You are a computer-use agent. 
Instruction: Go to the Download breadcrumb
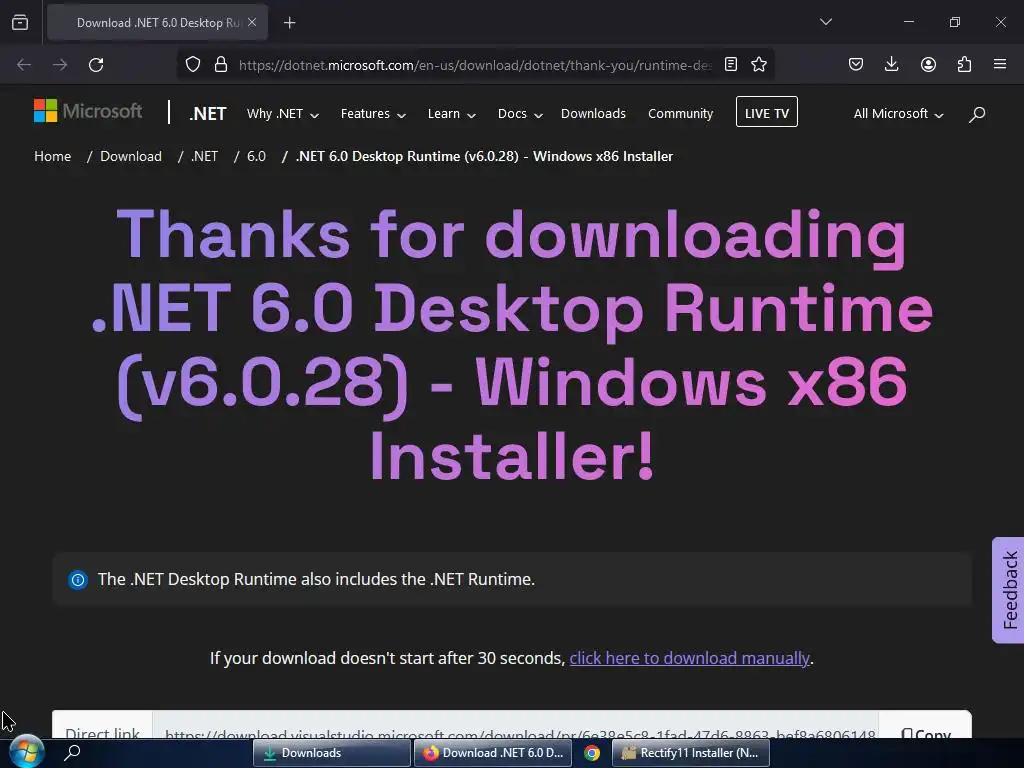pyautogui.click(x=131, y=156)
